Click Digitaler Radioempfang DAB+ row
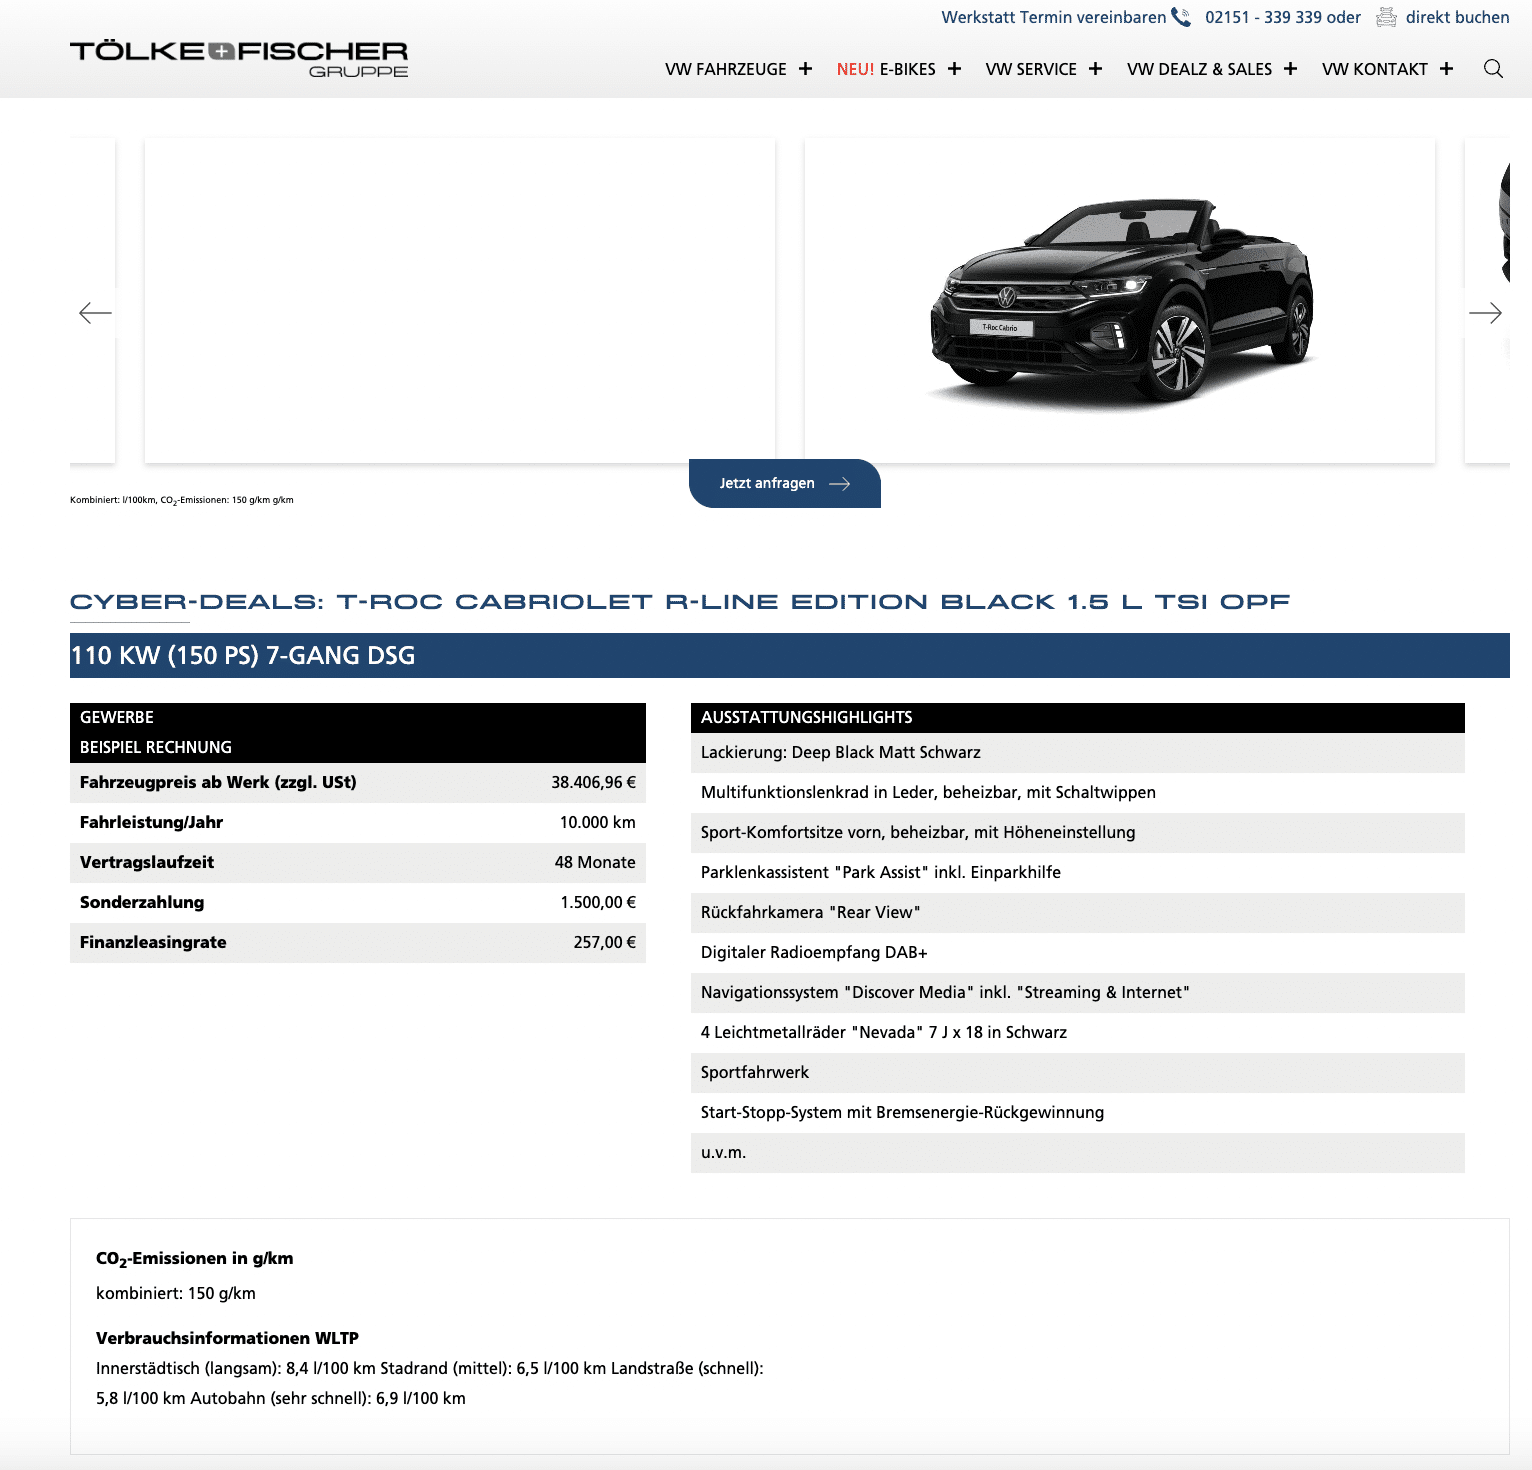The width and height of the screenshot is (1532, 1470). [1078, 953]
